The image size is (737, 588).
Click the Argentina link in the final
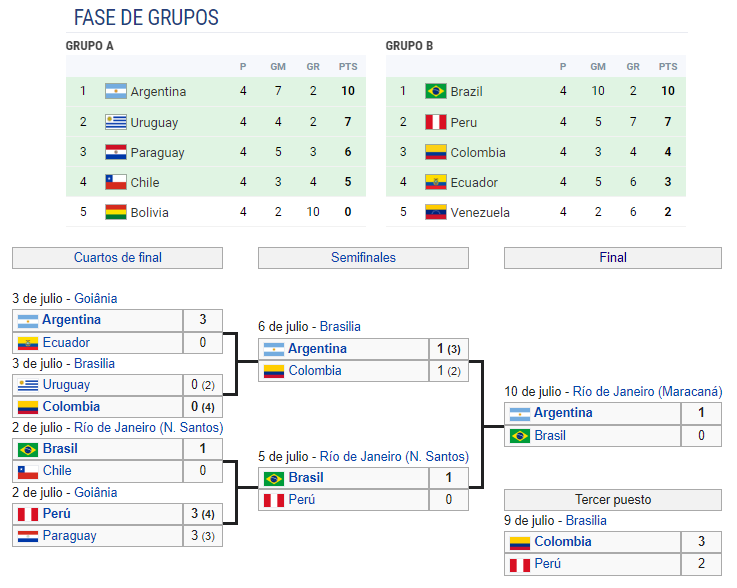coord(563,413)
